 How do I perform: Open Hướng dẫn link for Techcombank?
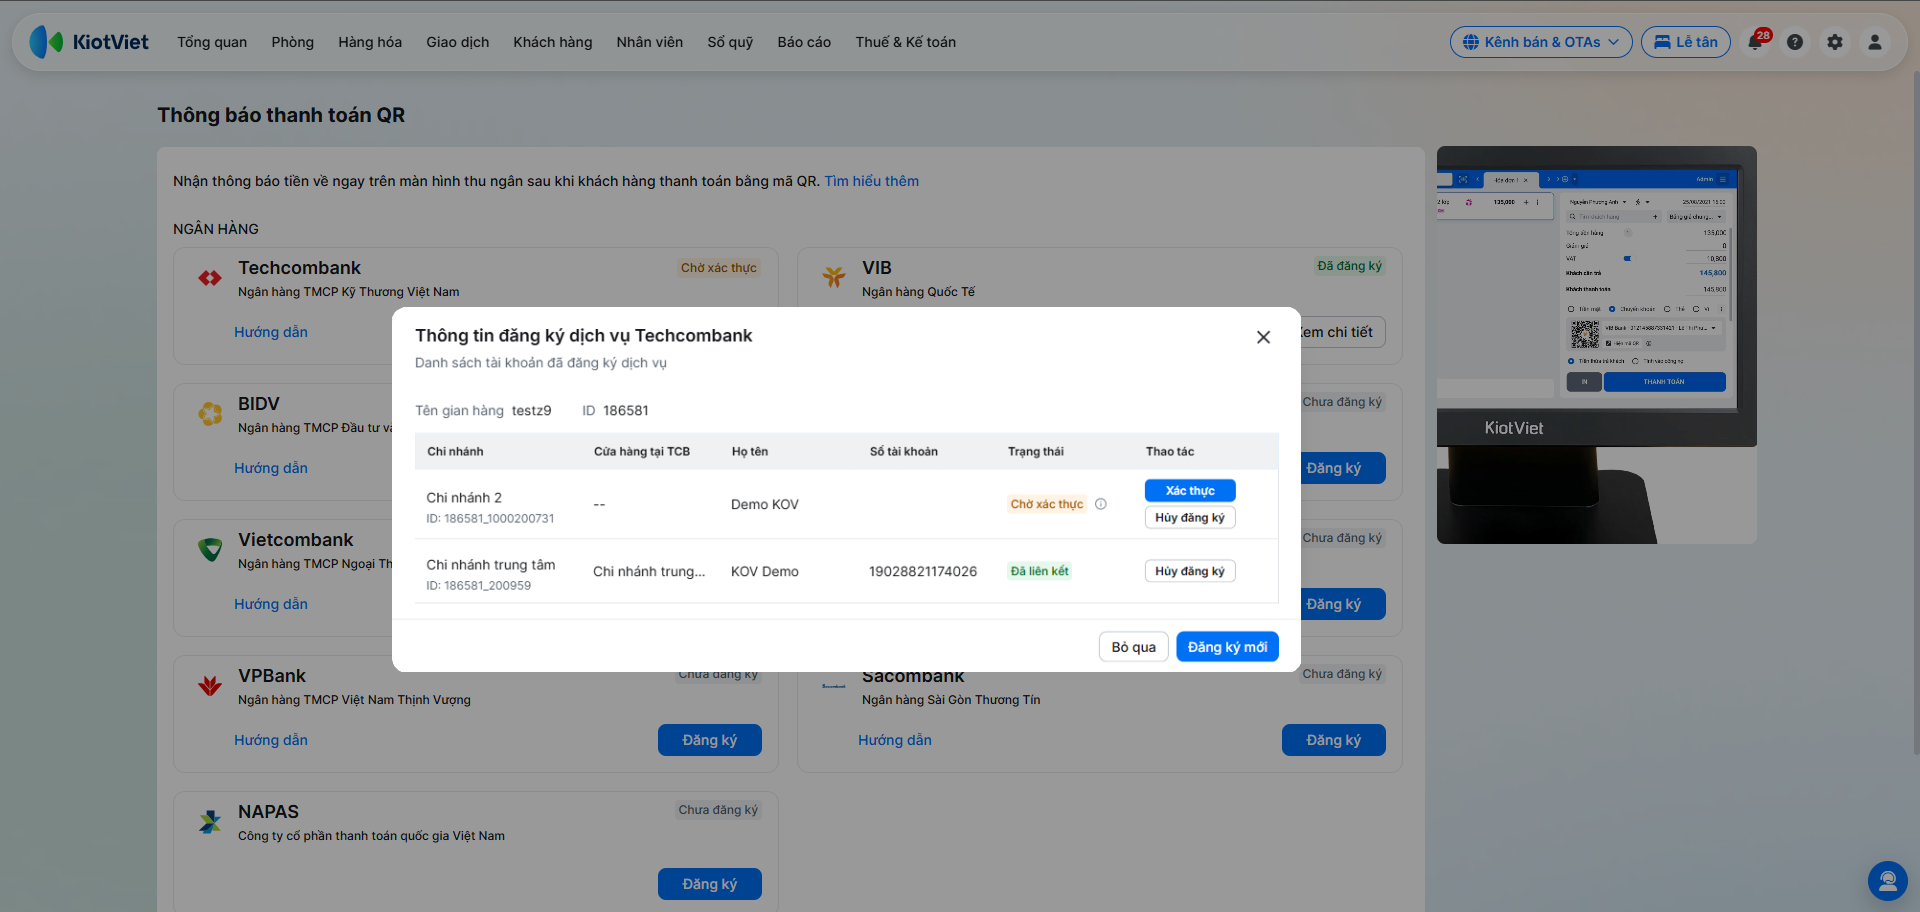click(271, 332)
